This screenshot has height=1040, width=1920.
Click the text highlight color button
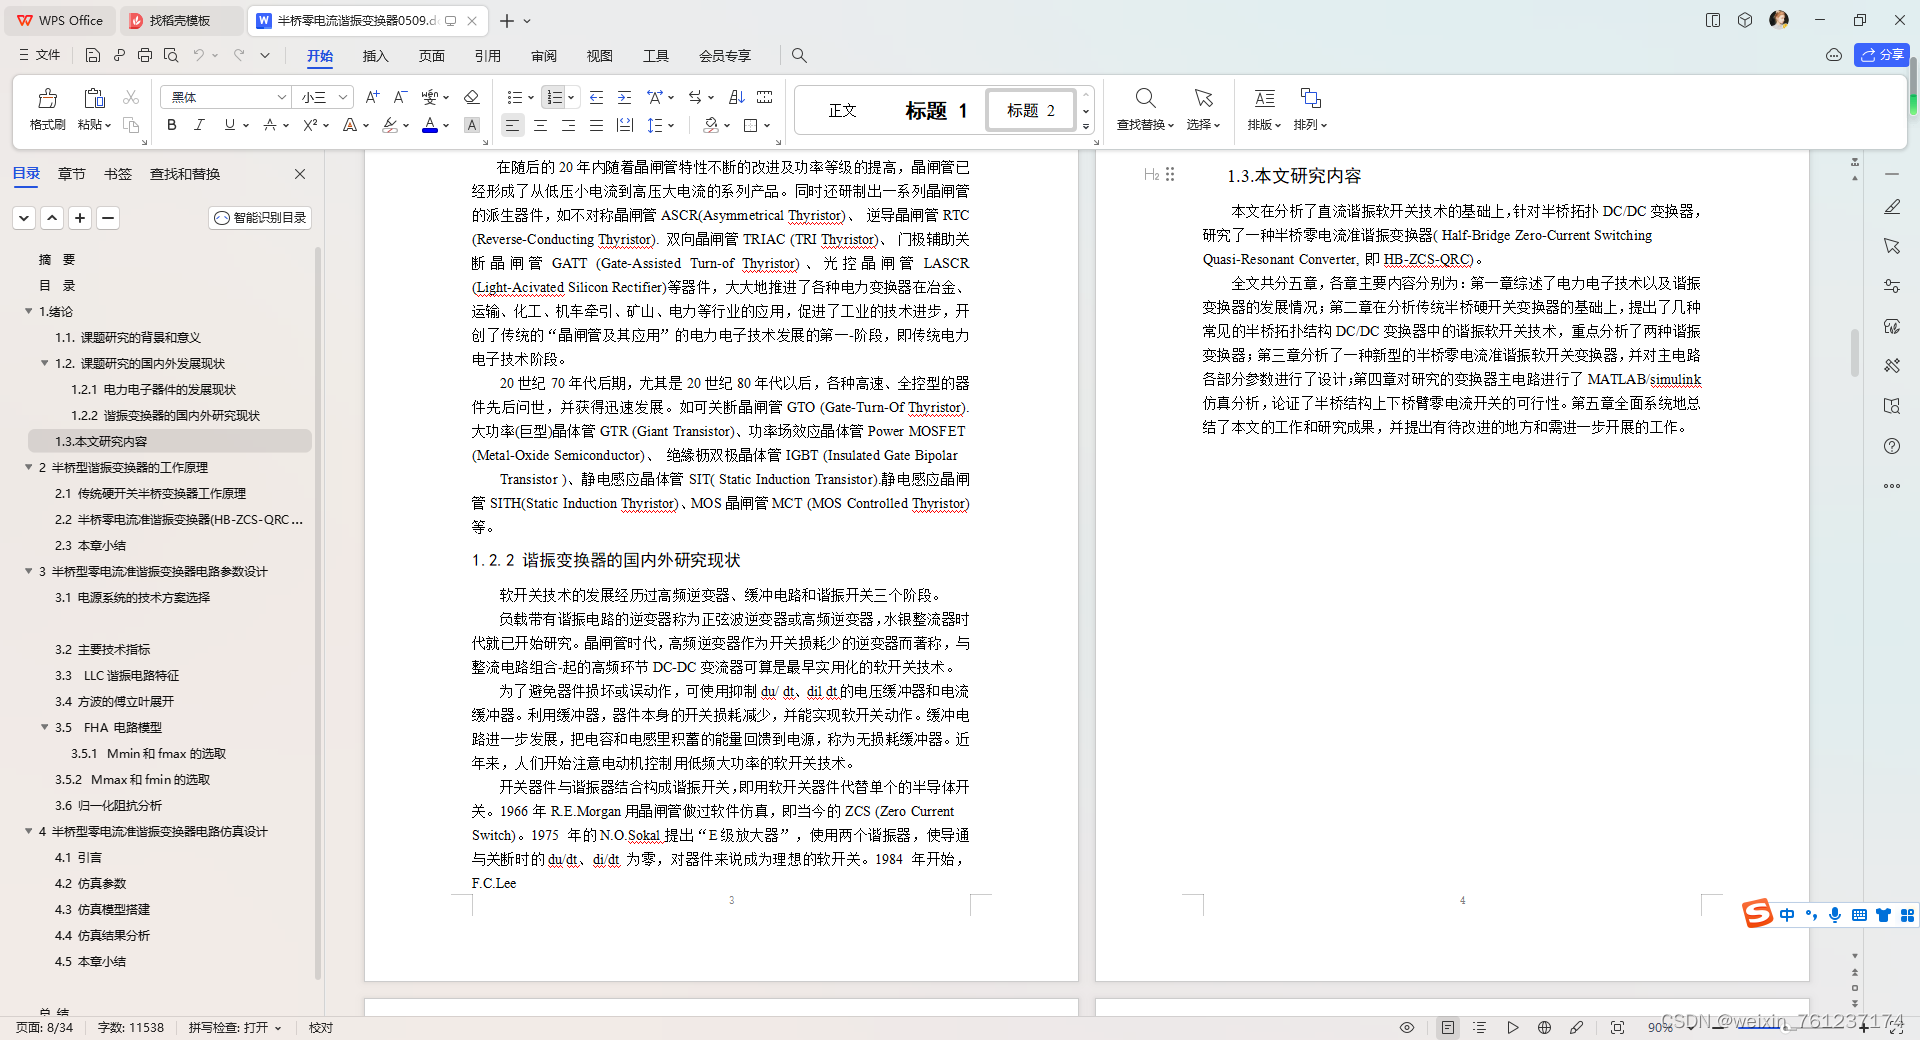click(x=390, y=125)
